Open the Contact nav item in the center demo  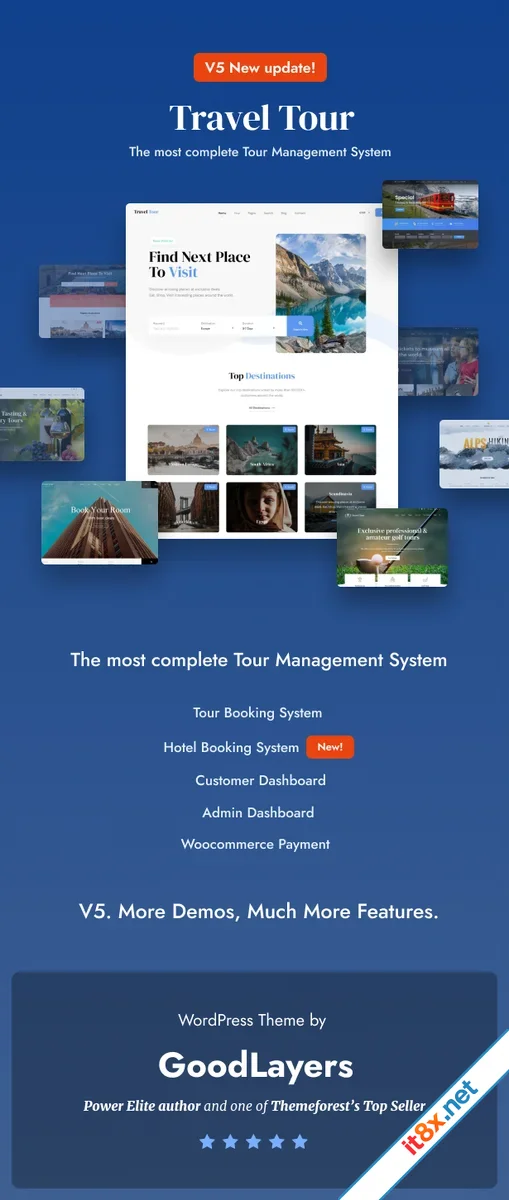300,213
